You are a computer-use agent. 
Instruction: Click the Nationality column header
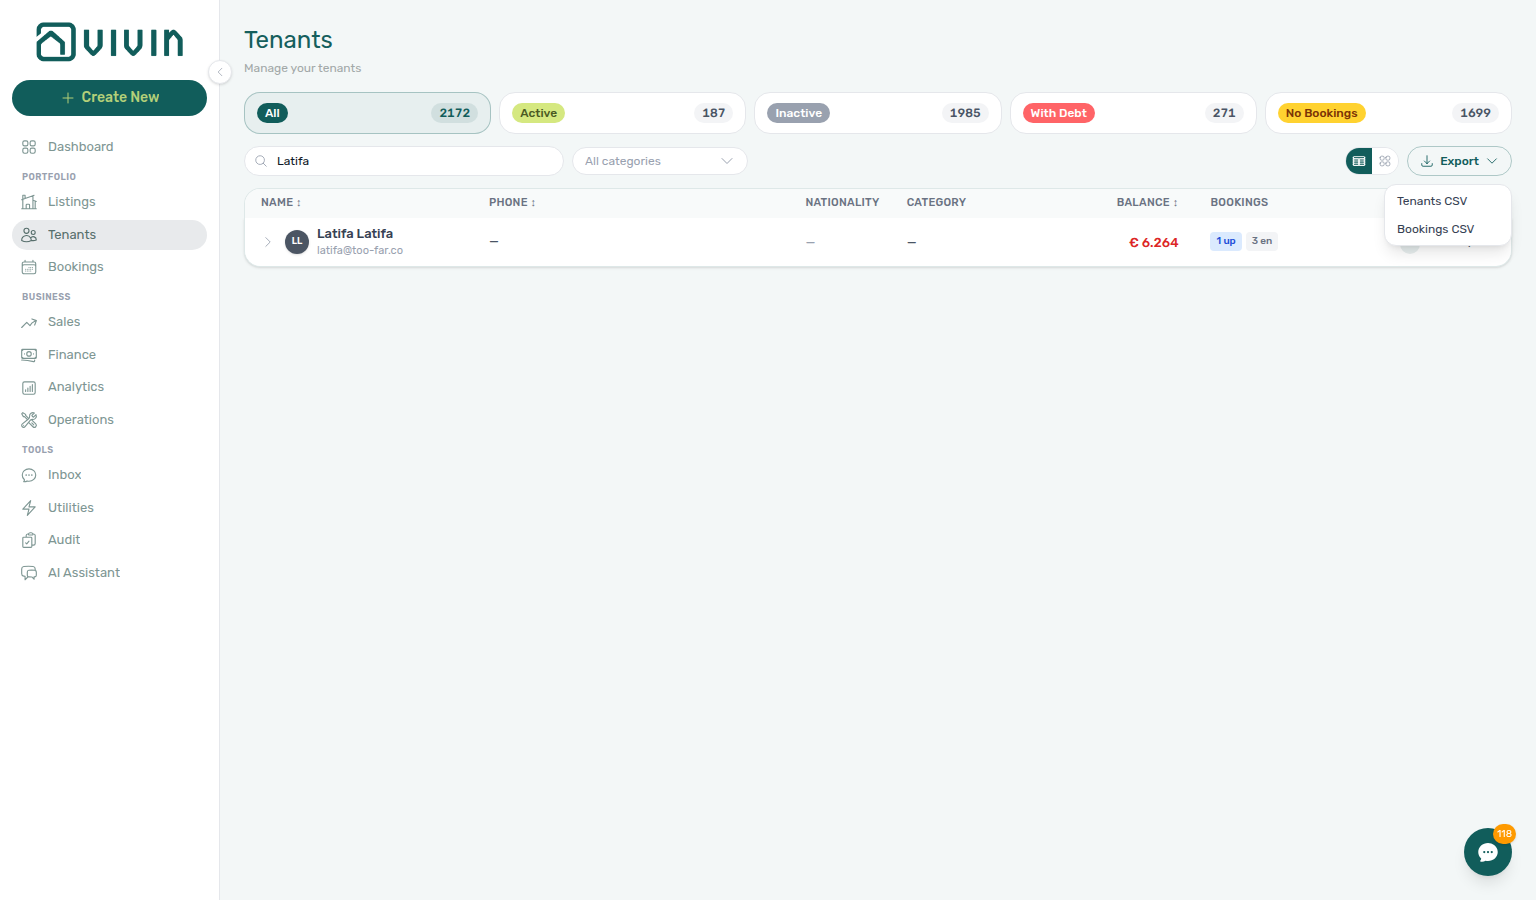842,202
